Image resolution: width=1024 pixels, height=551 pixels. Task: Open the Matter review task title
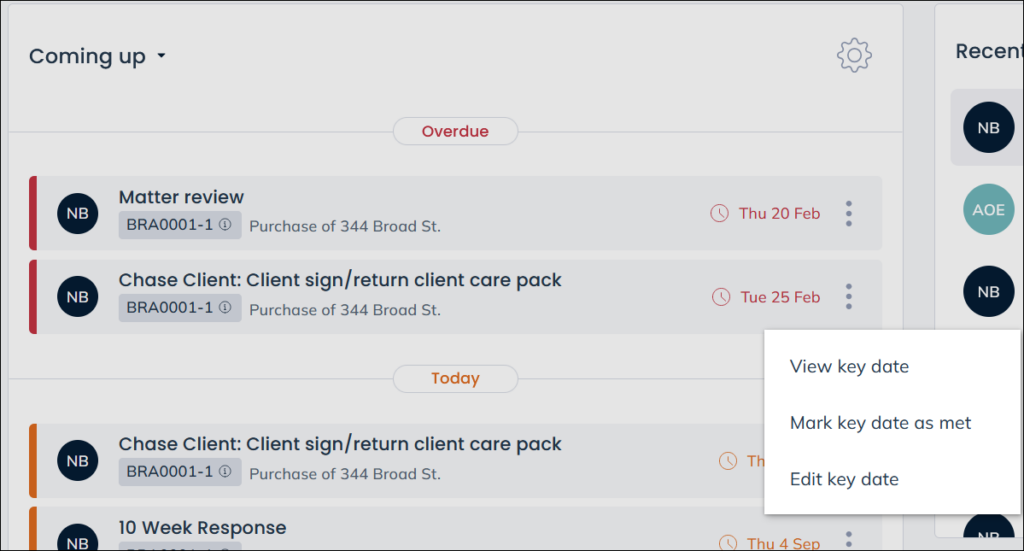tap(181, 197)
